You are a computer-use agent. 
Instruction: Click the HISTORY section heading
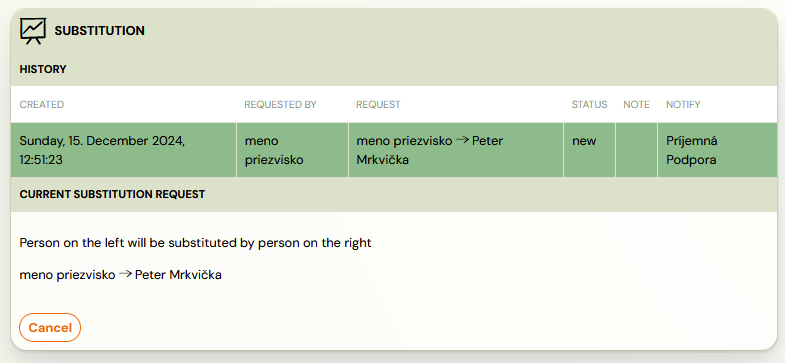[43, 70]
